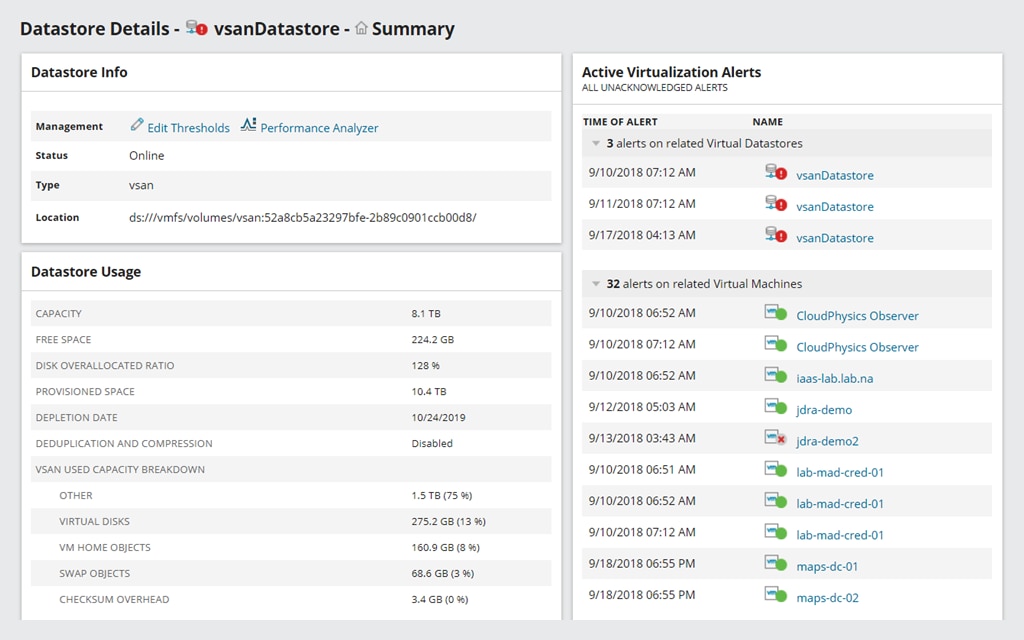Click the alert status icon in the page title
This screenshot has width=1024, height=640.
[194, 29]
